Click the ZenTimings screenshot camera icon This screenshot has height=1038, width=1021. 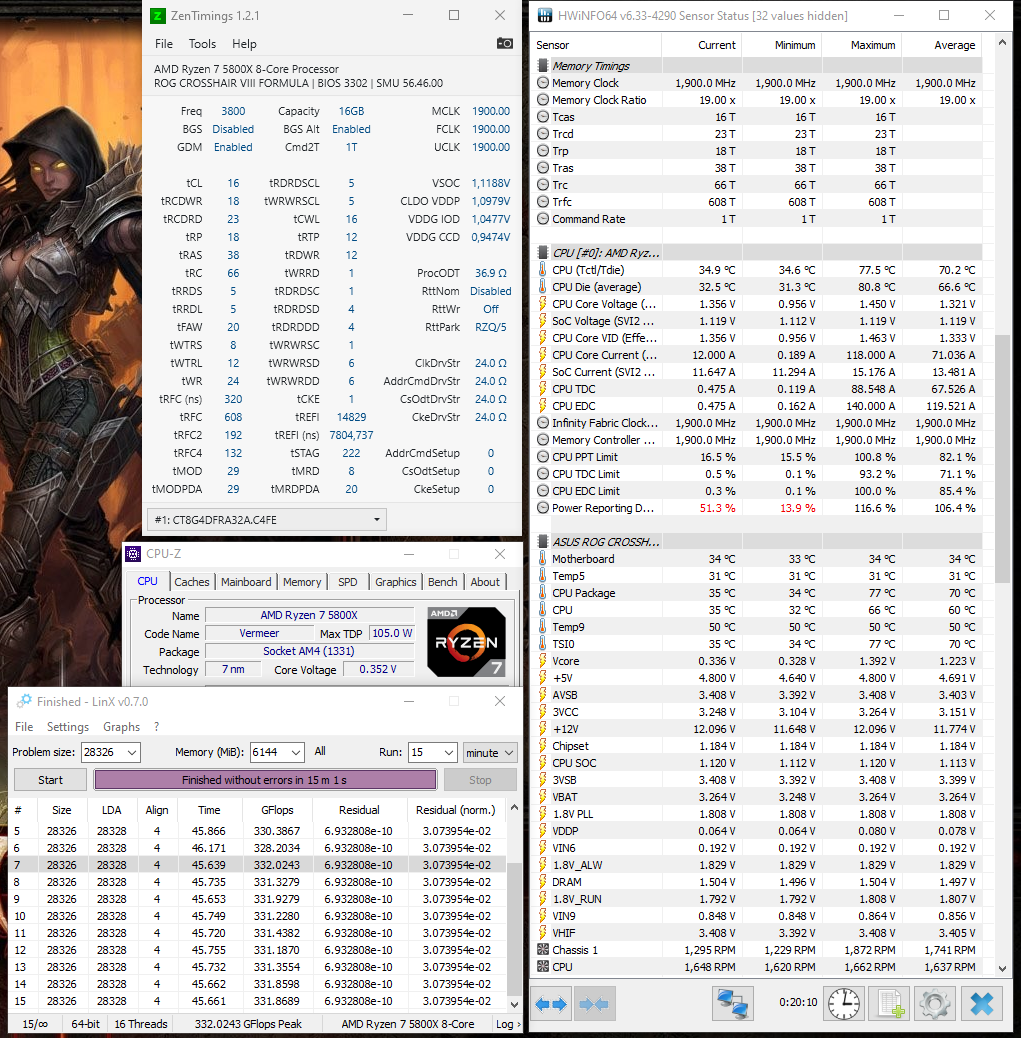coord(505,43)
